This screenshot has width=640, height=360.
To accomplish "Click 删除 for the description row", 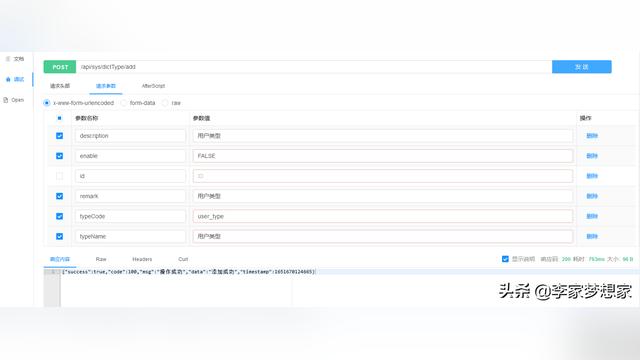I will point(592,136).
